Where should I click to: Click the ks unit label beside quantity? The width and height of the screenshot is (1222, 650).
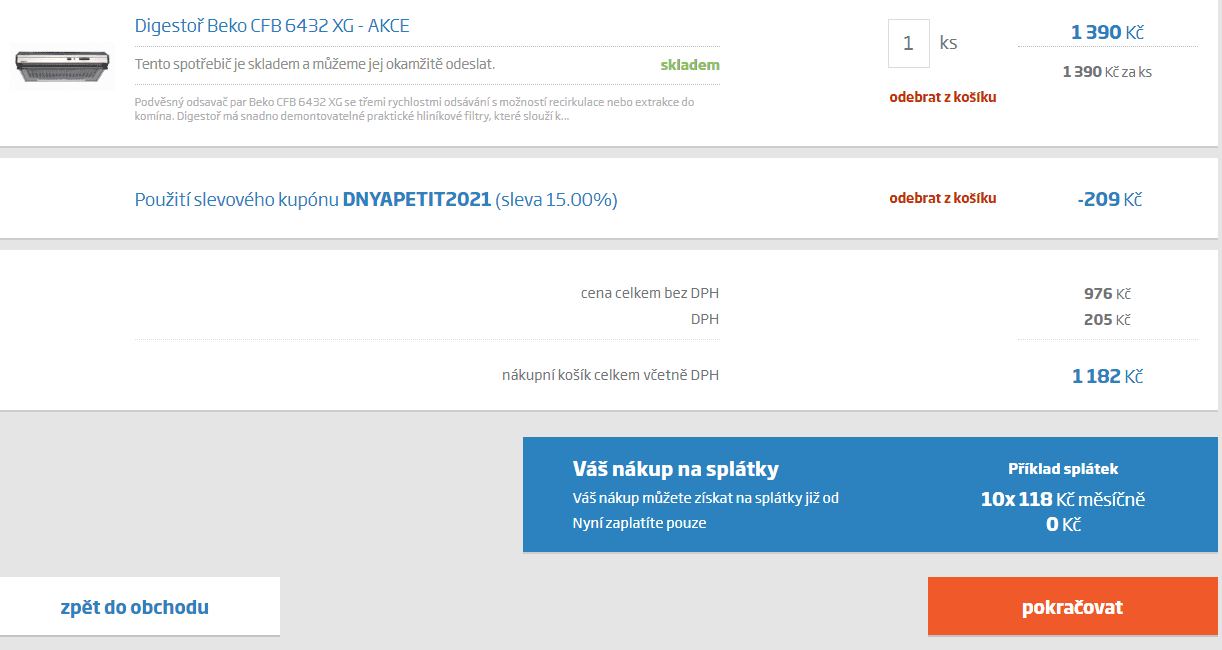948,43
